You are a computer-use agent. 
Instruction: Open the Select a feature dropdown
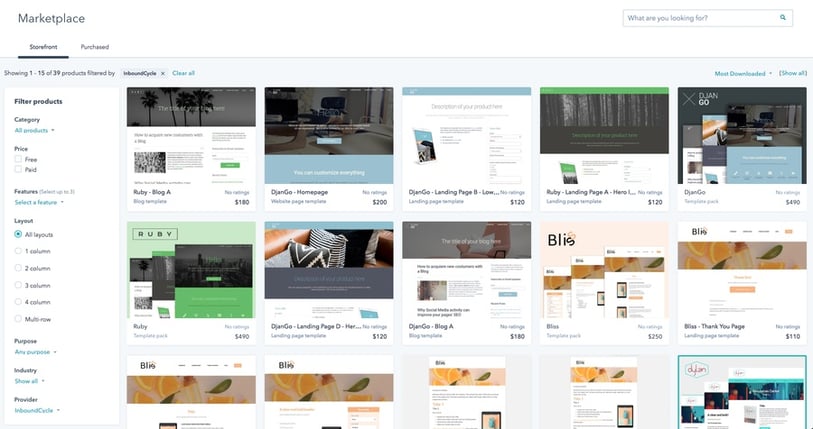(x=39, y=202)
